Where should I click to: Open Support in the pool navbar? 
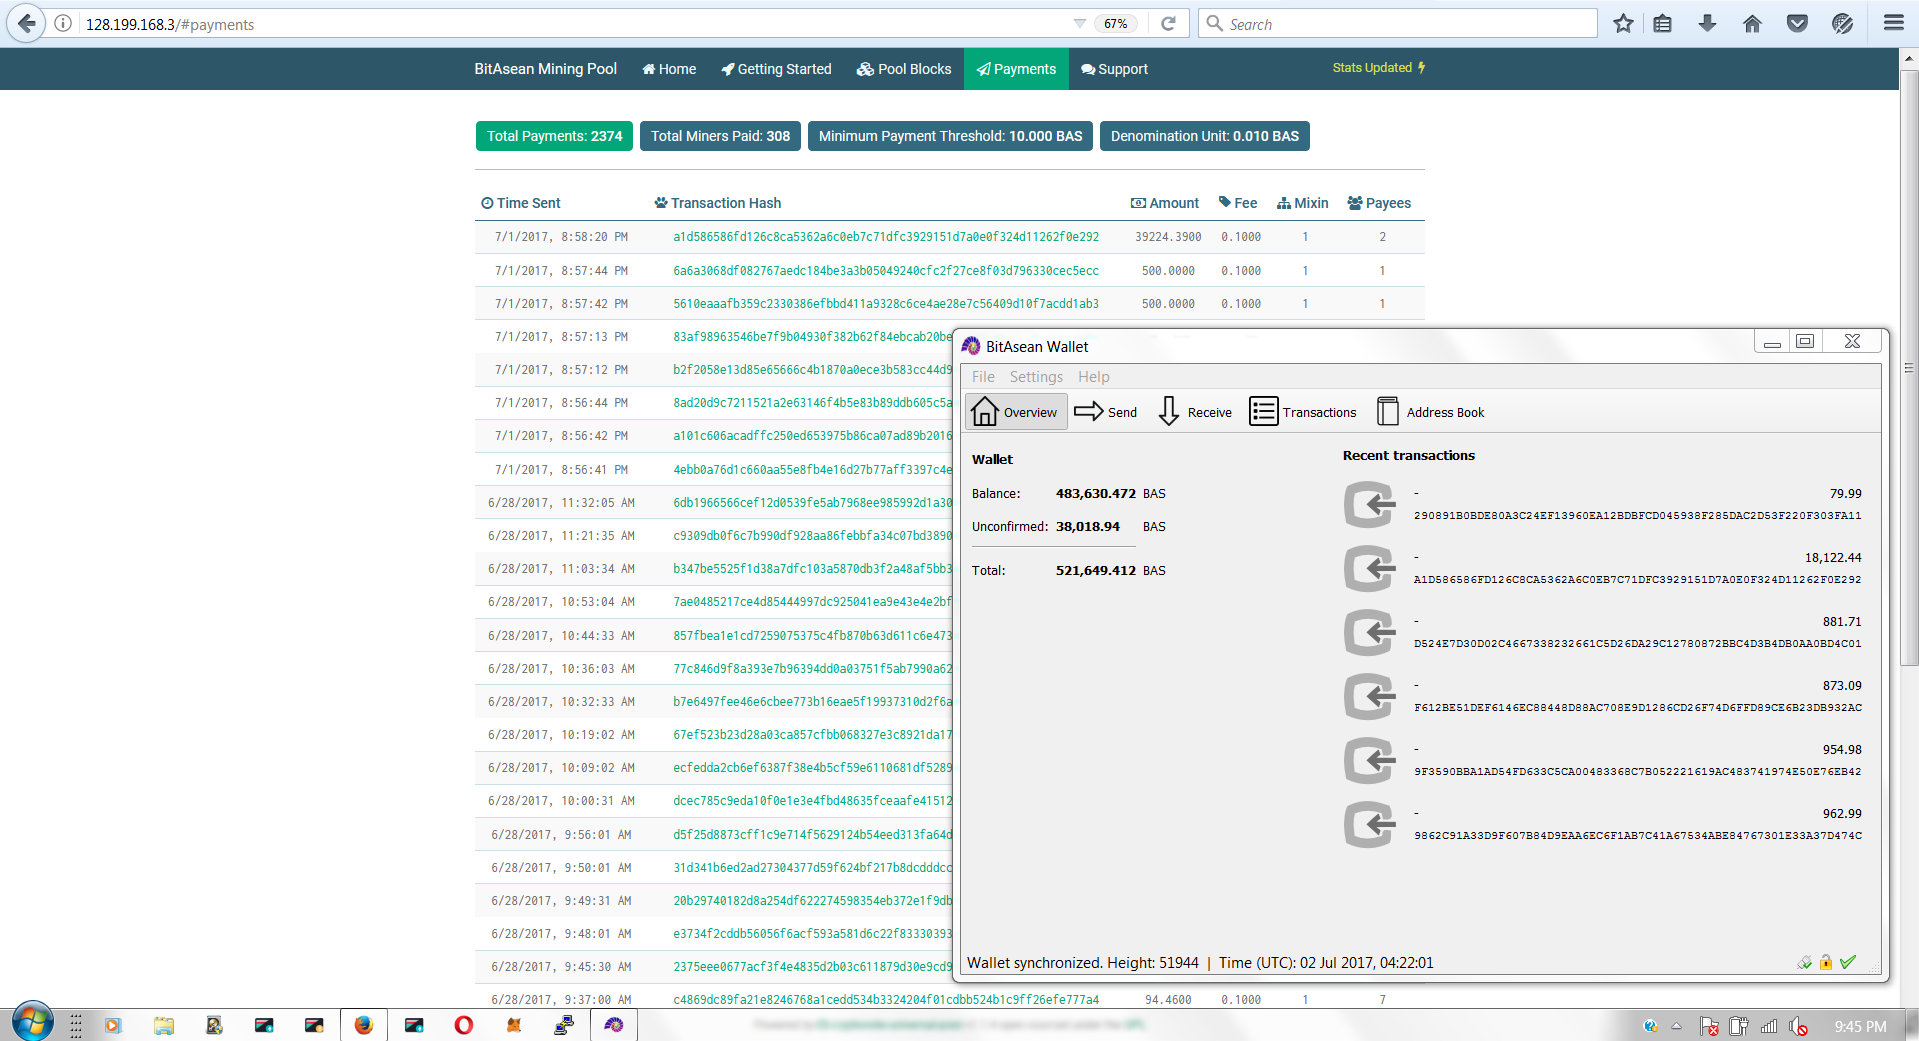click(1114, 69)
